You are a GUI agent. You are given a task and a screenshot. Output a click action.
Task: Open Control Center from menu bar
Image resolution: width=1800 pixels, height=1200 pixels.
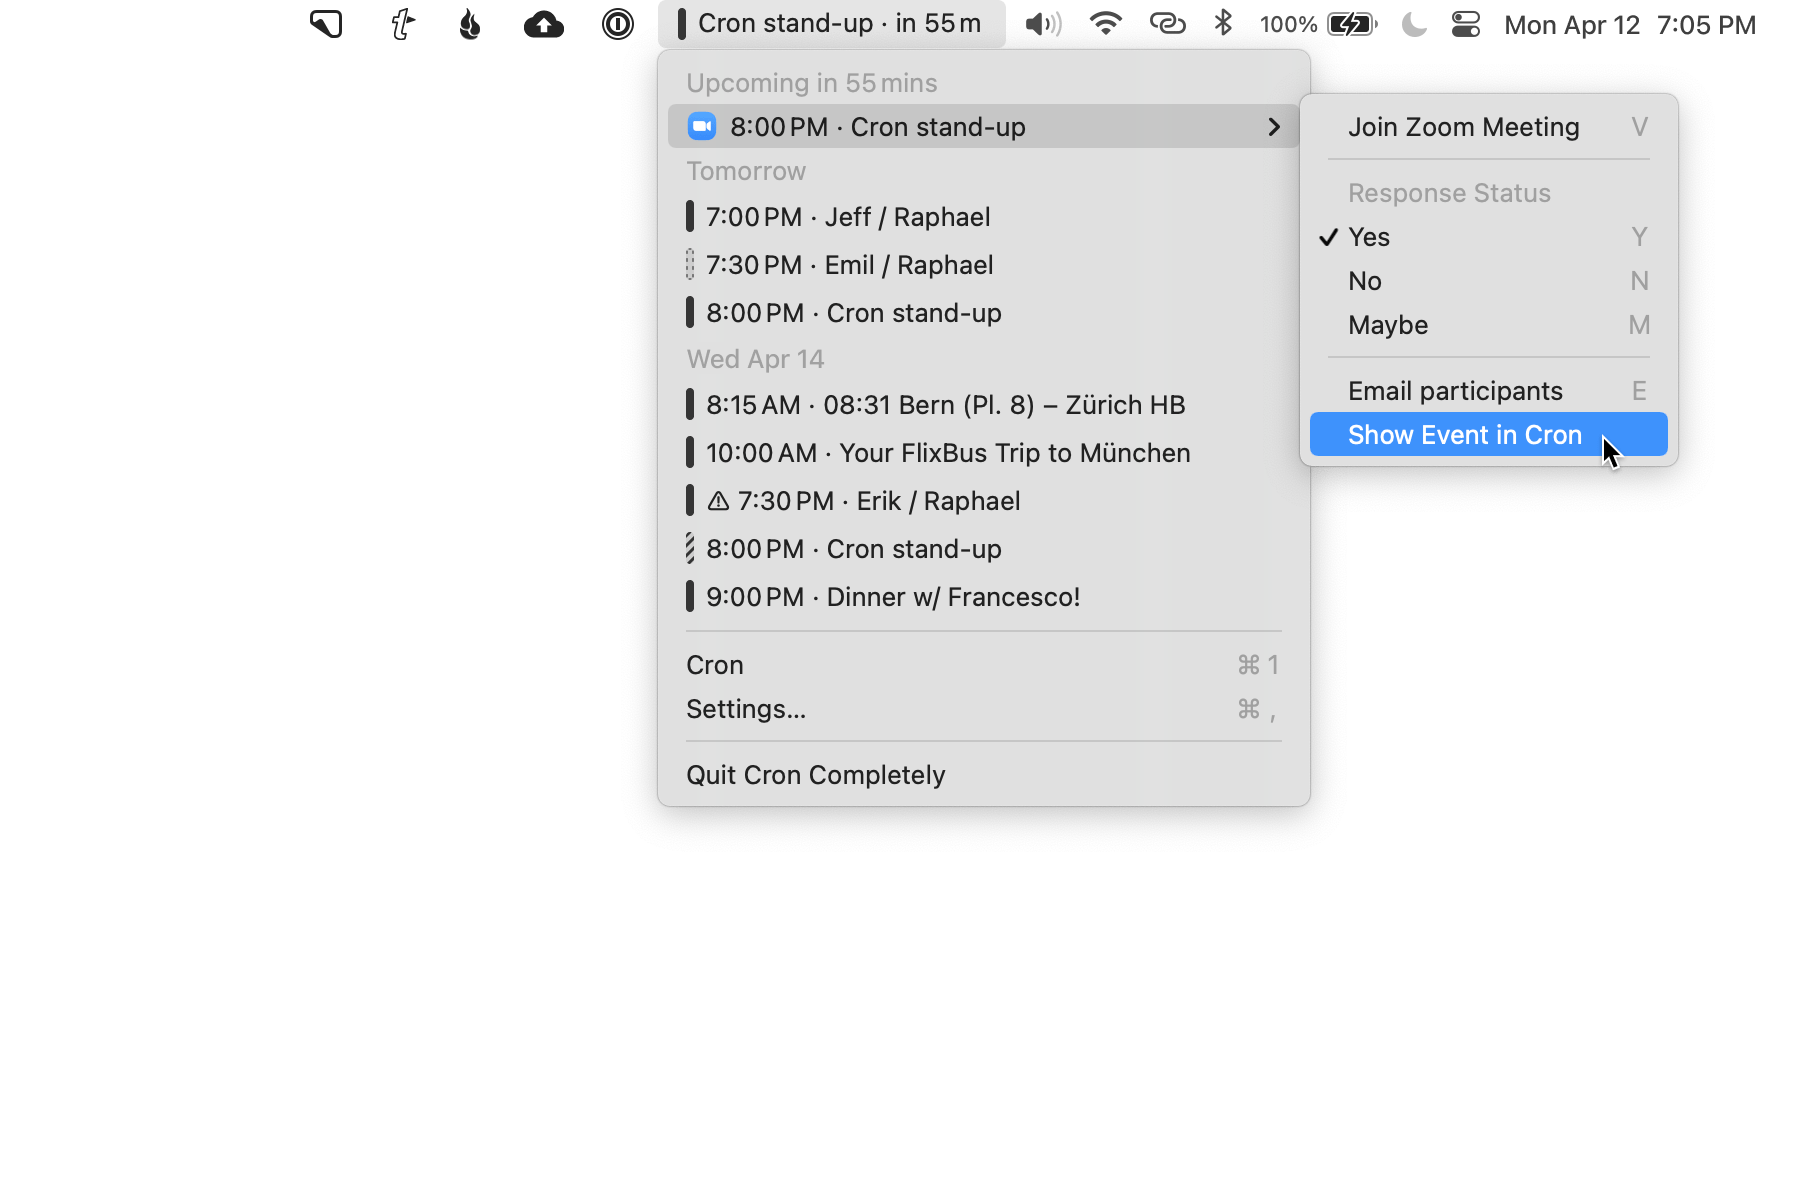1465,24
